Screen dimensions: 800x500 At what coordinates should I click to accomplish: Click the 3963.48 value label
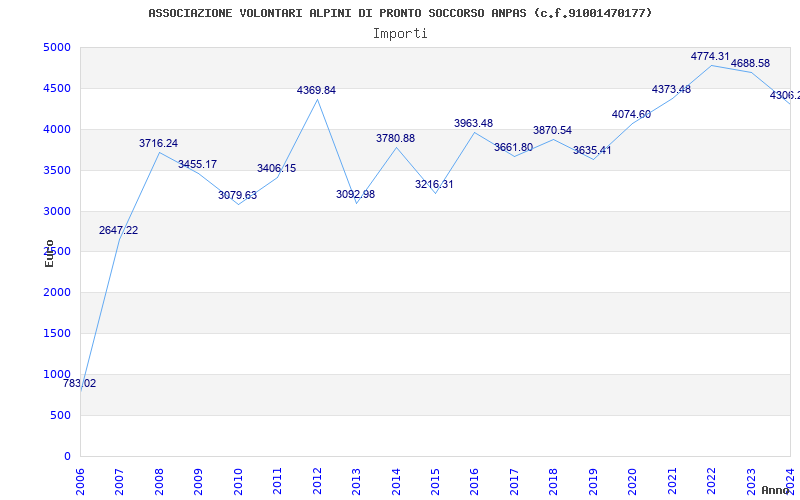click(x=473, y=123)
